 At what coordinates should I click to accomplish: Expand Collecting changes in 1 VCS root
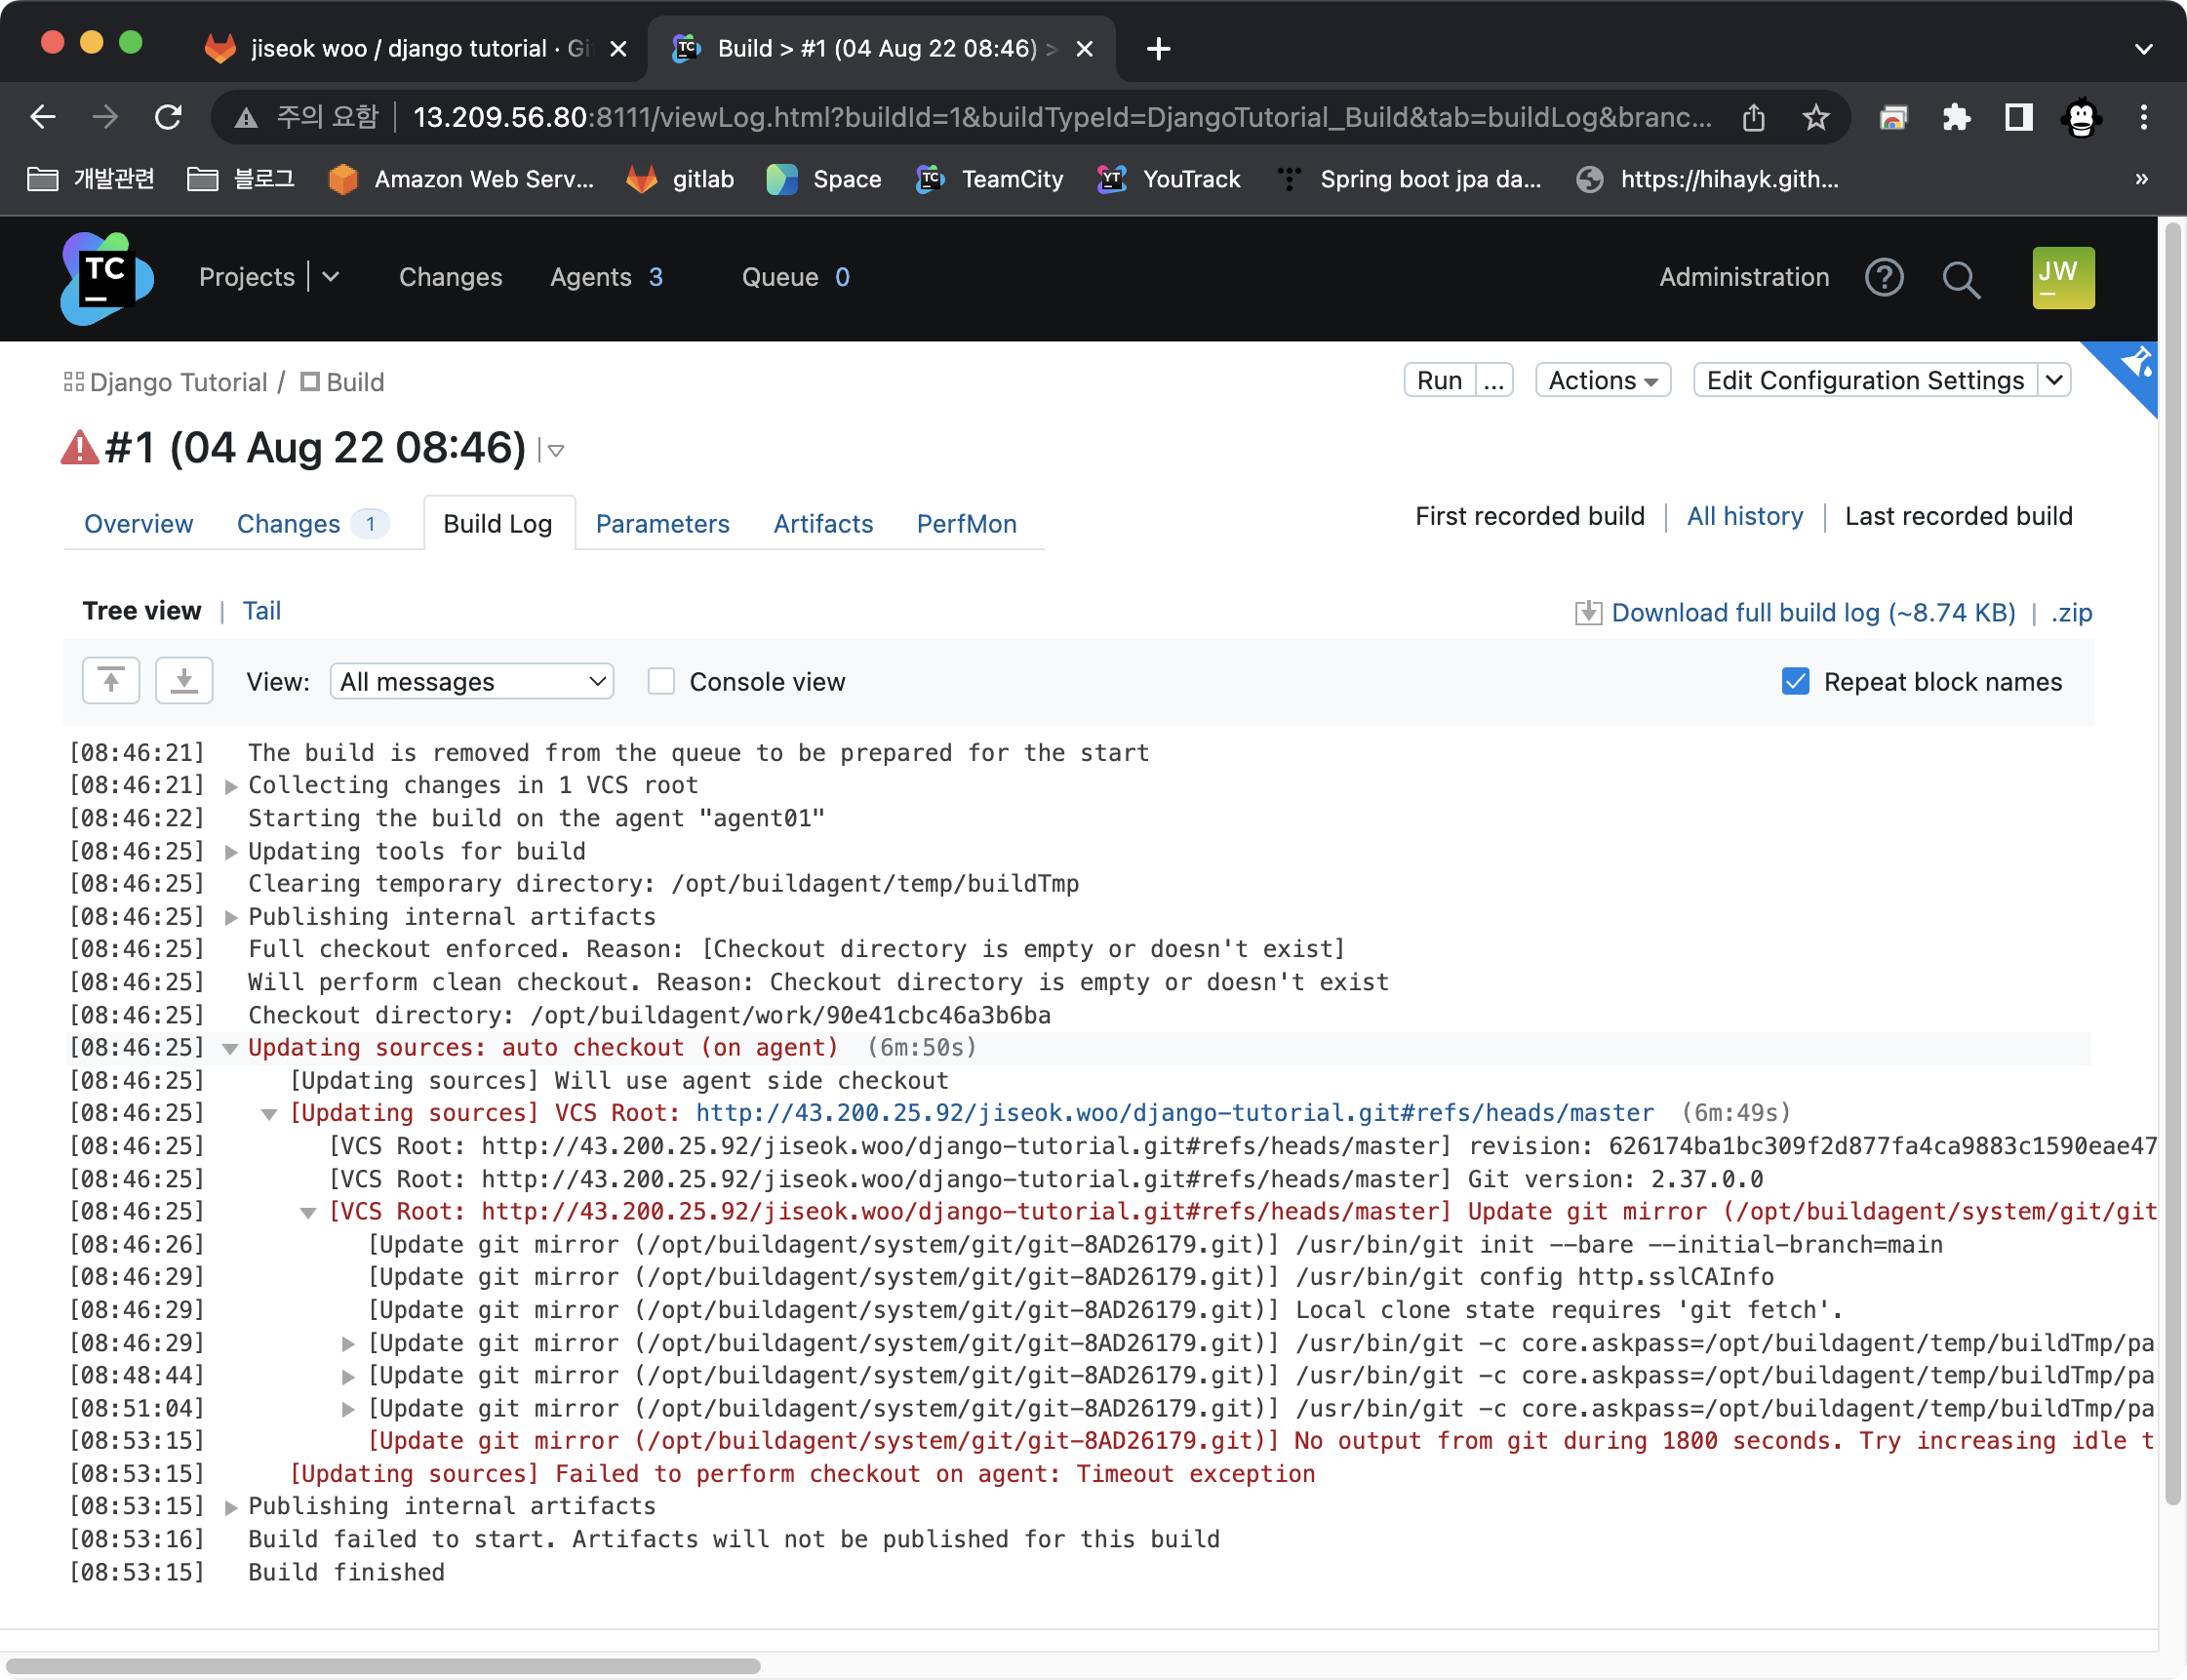(231, 787)
